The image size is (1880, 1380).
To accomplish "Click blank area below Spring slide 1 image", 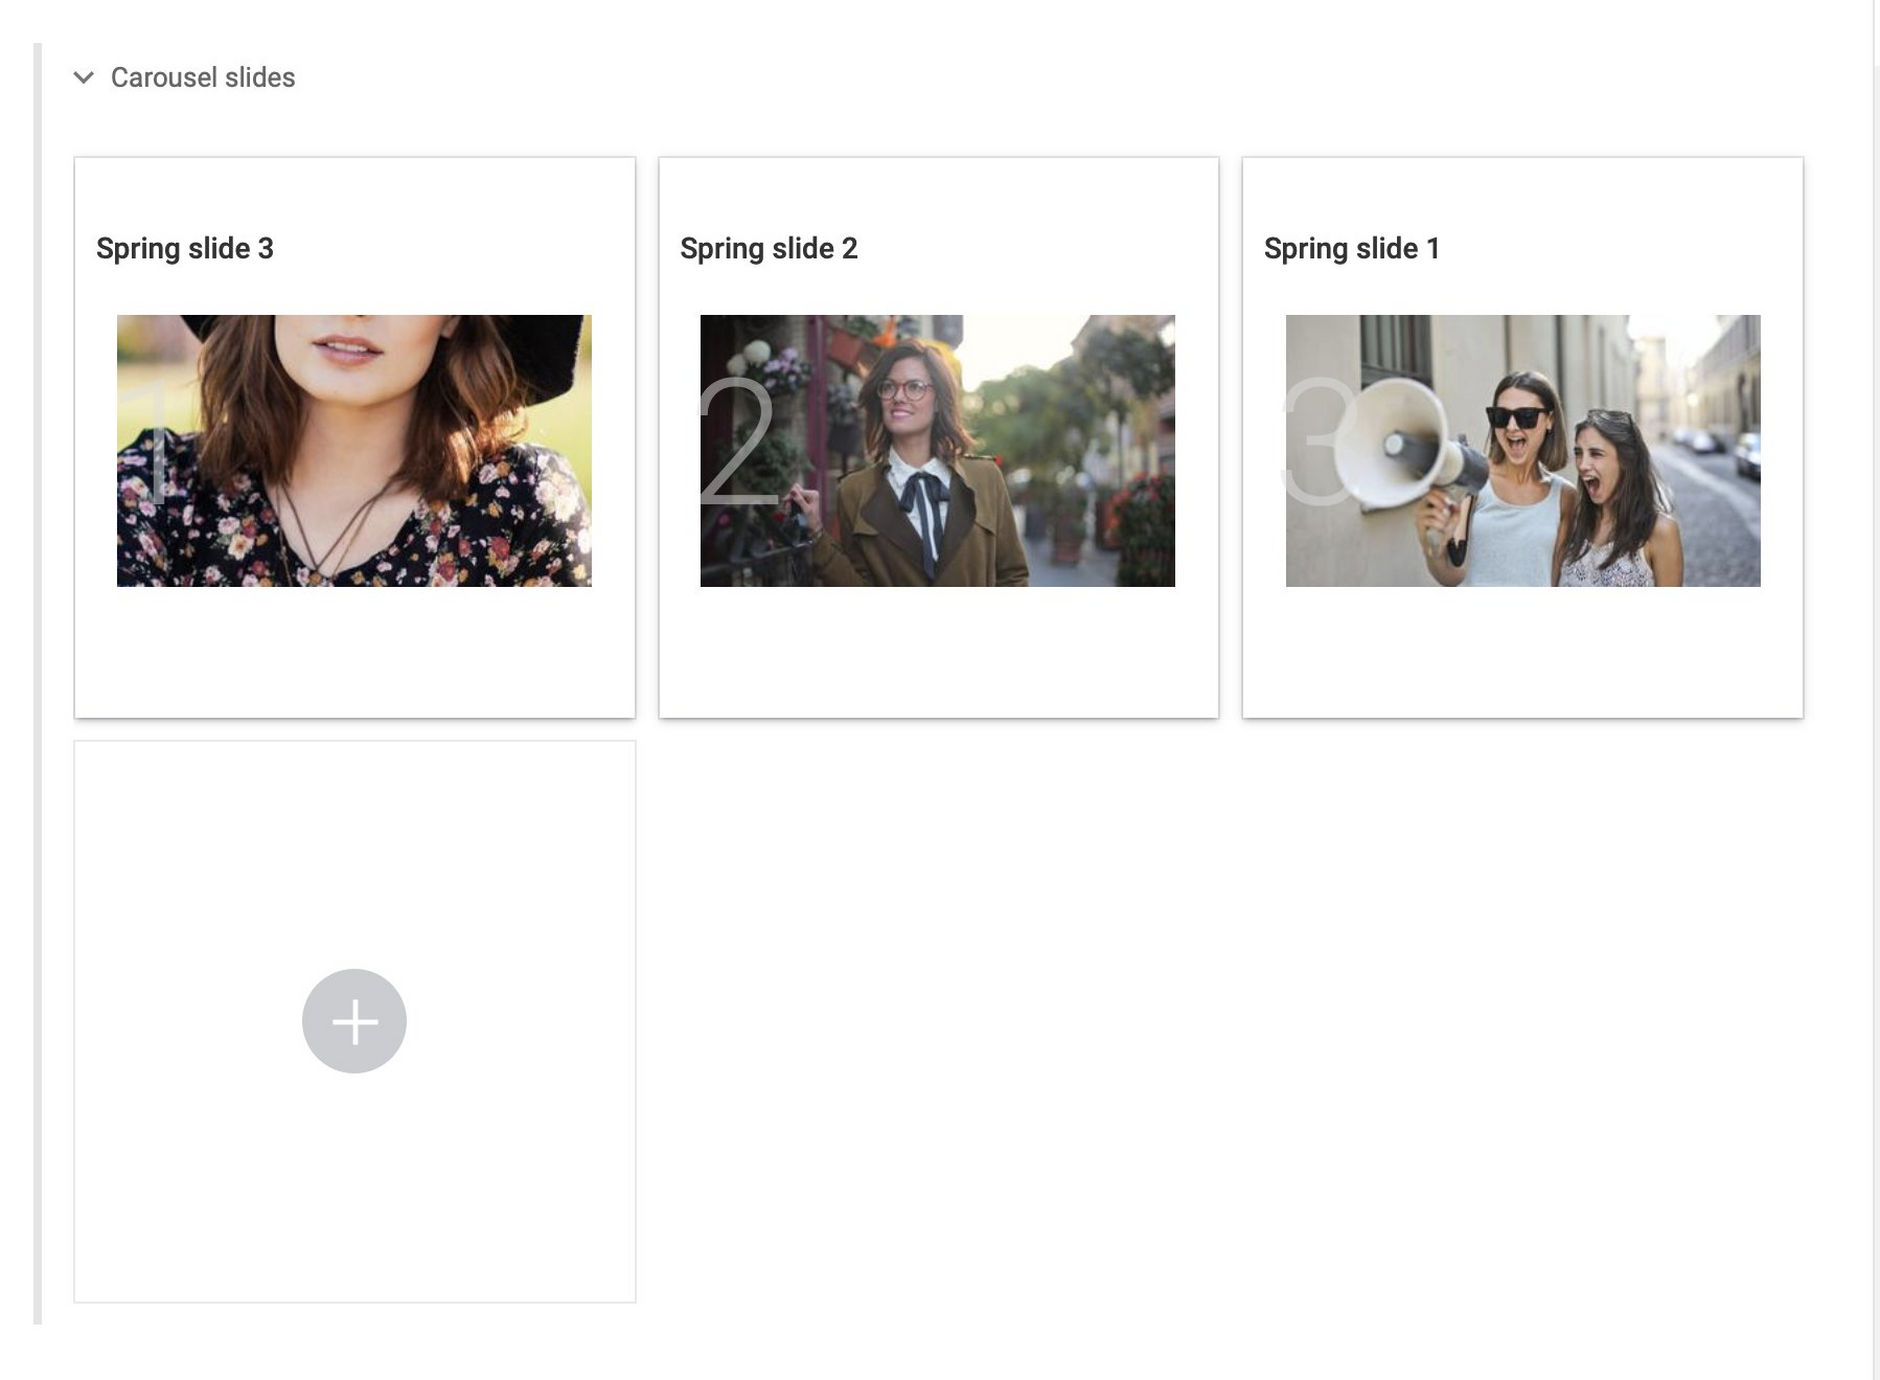I will (1522, 650).
